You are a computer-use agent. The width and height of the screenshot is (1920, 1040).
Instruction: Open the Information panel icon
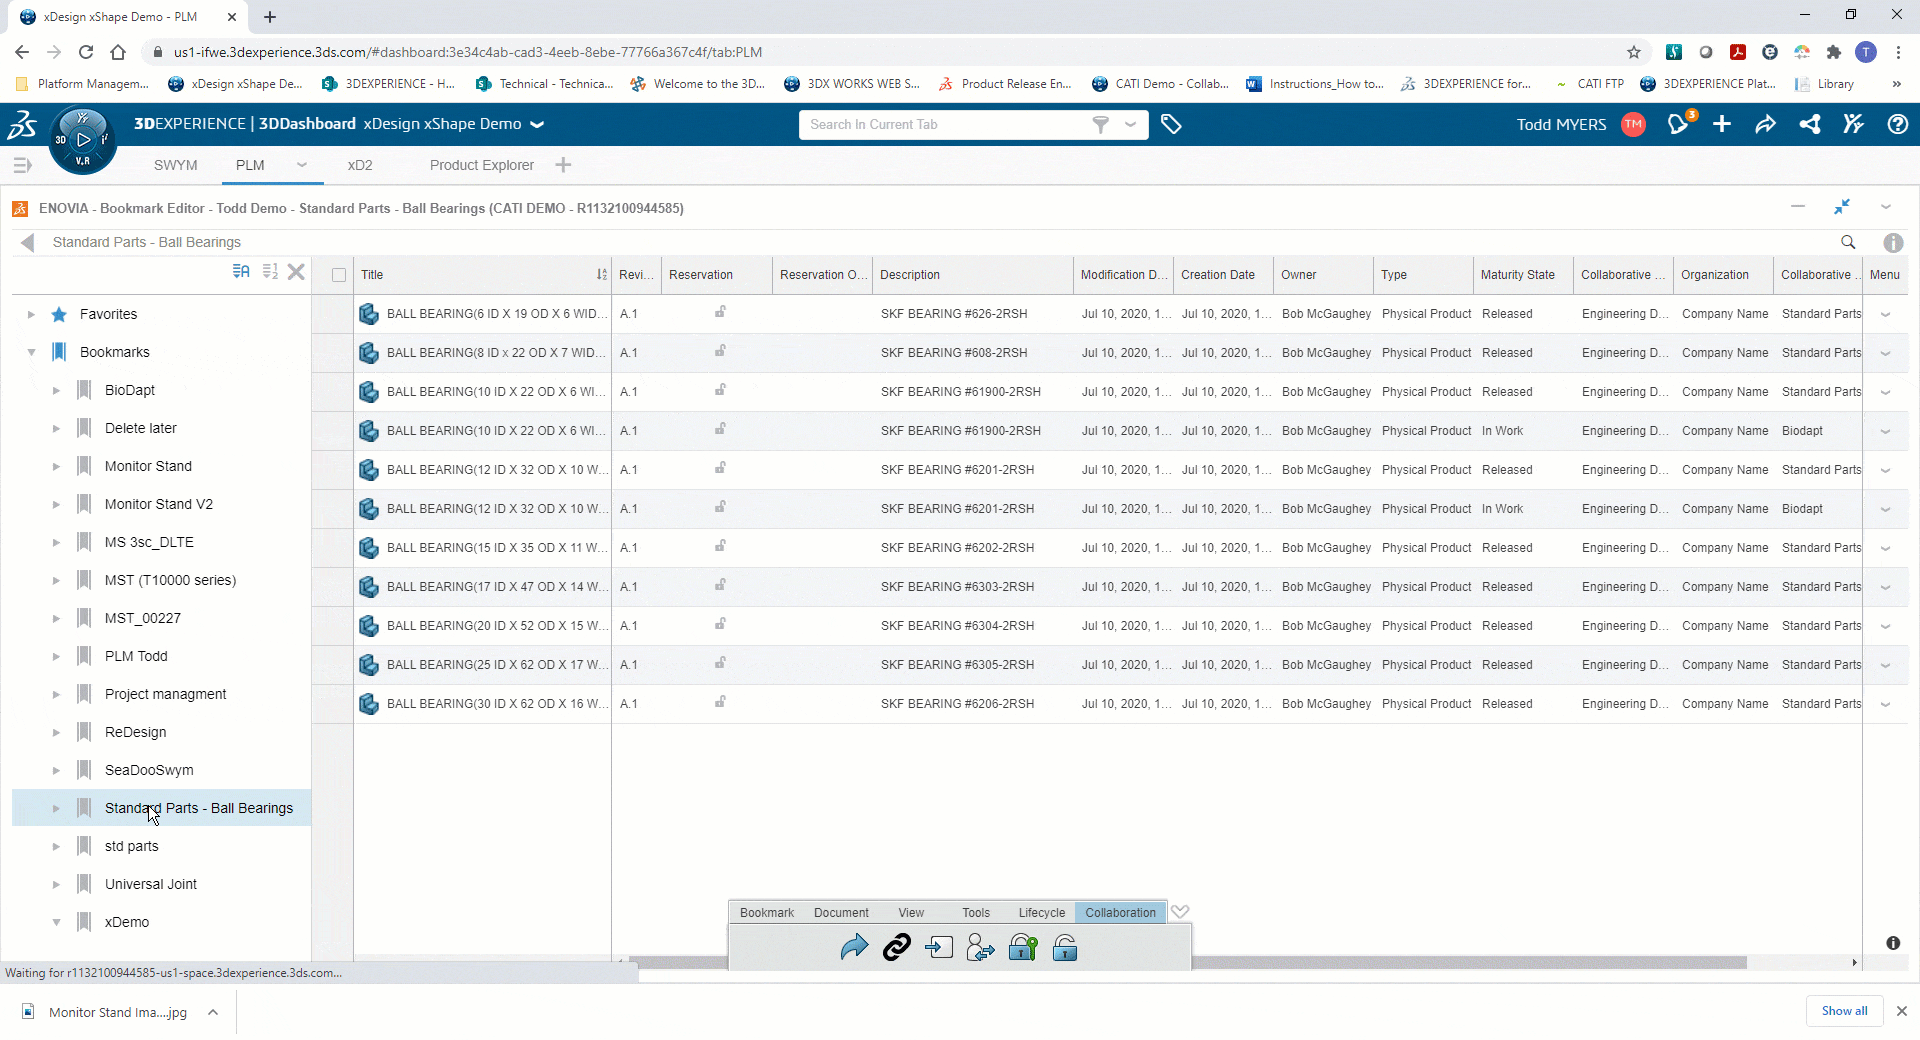tap(1893, 242)
